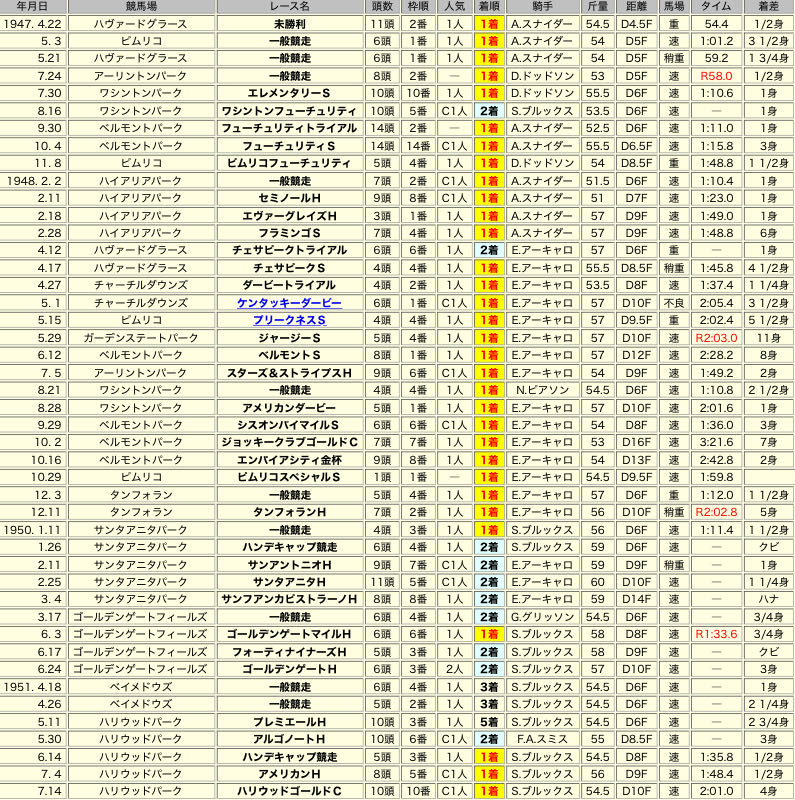The width and height of the screenshot is (795, 800).
Task: Select the race name シスオンバイマイルS
Action: coord(289,425)
